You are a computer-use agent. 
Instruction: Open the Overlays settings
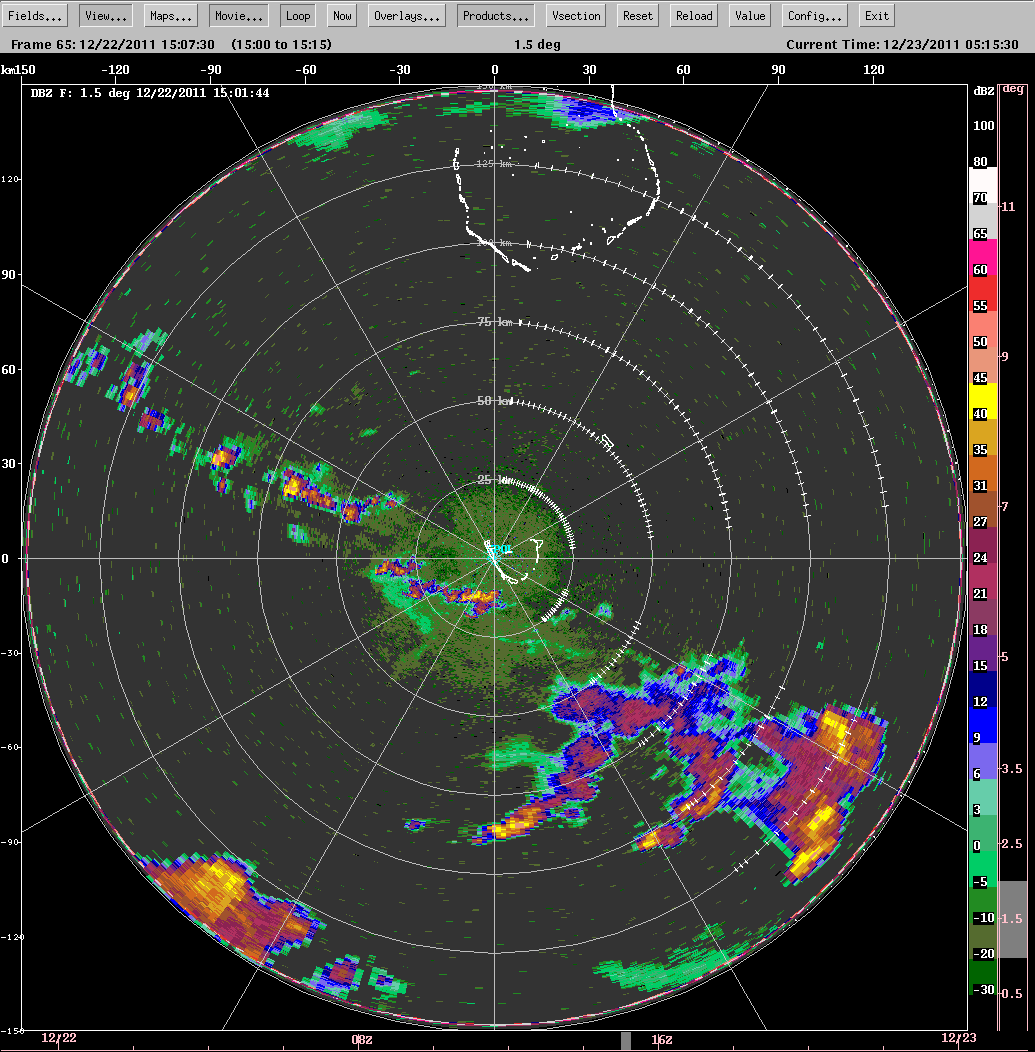(x=407, y=16)
